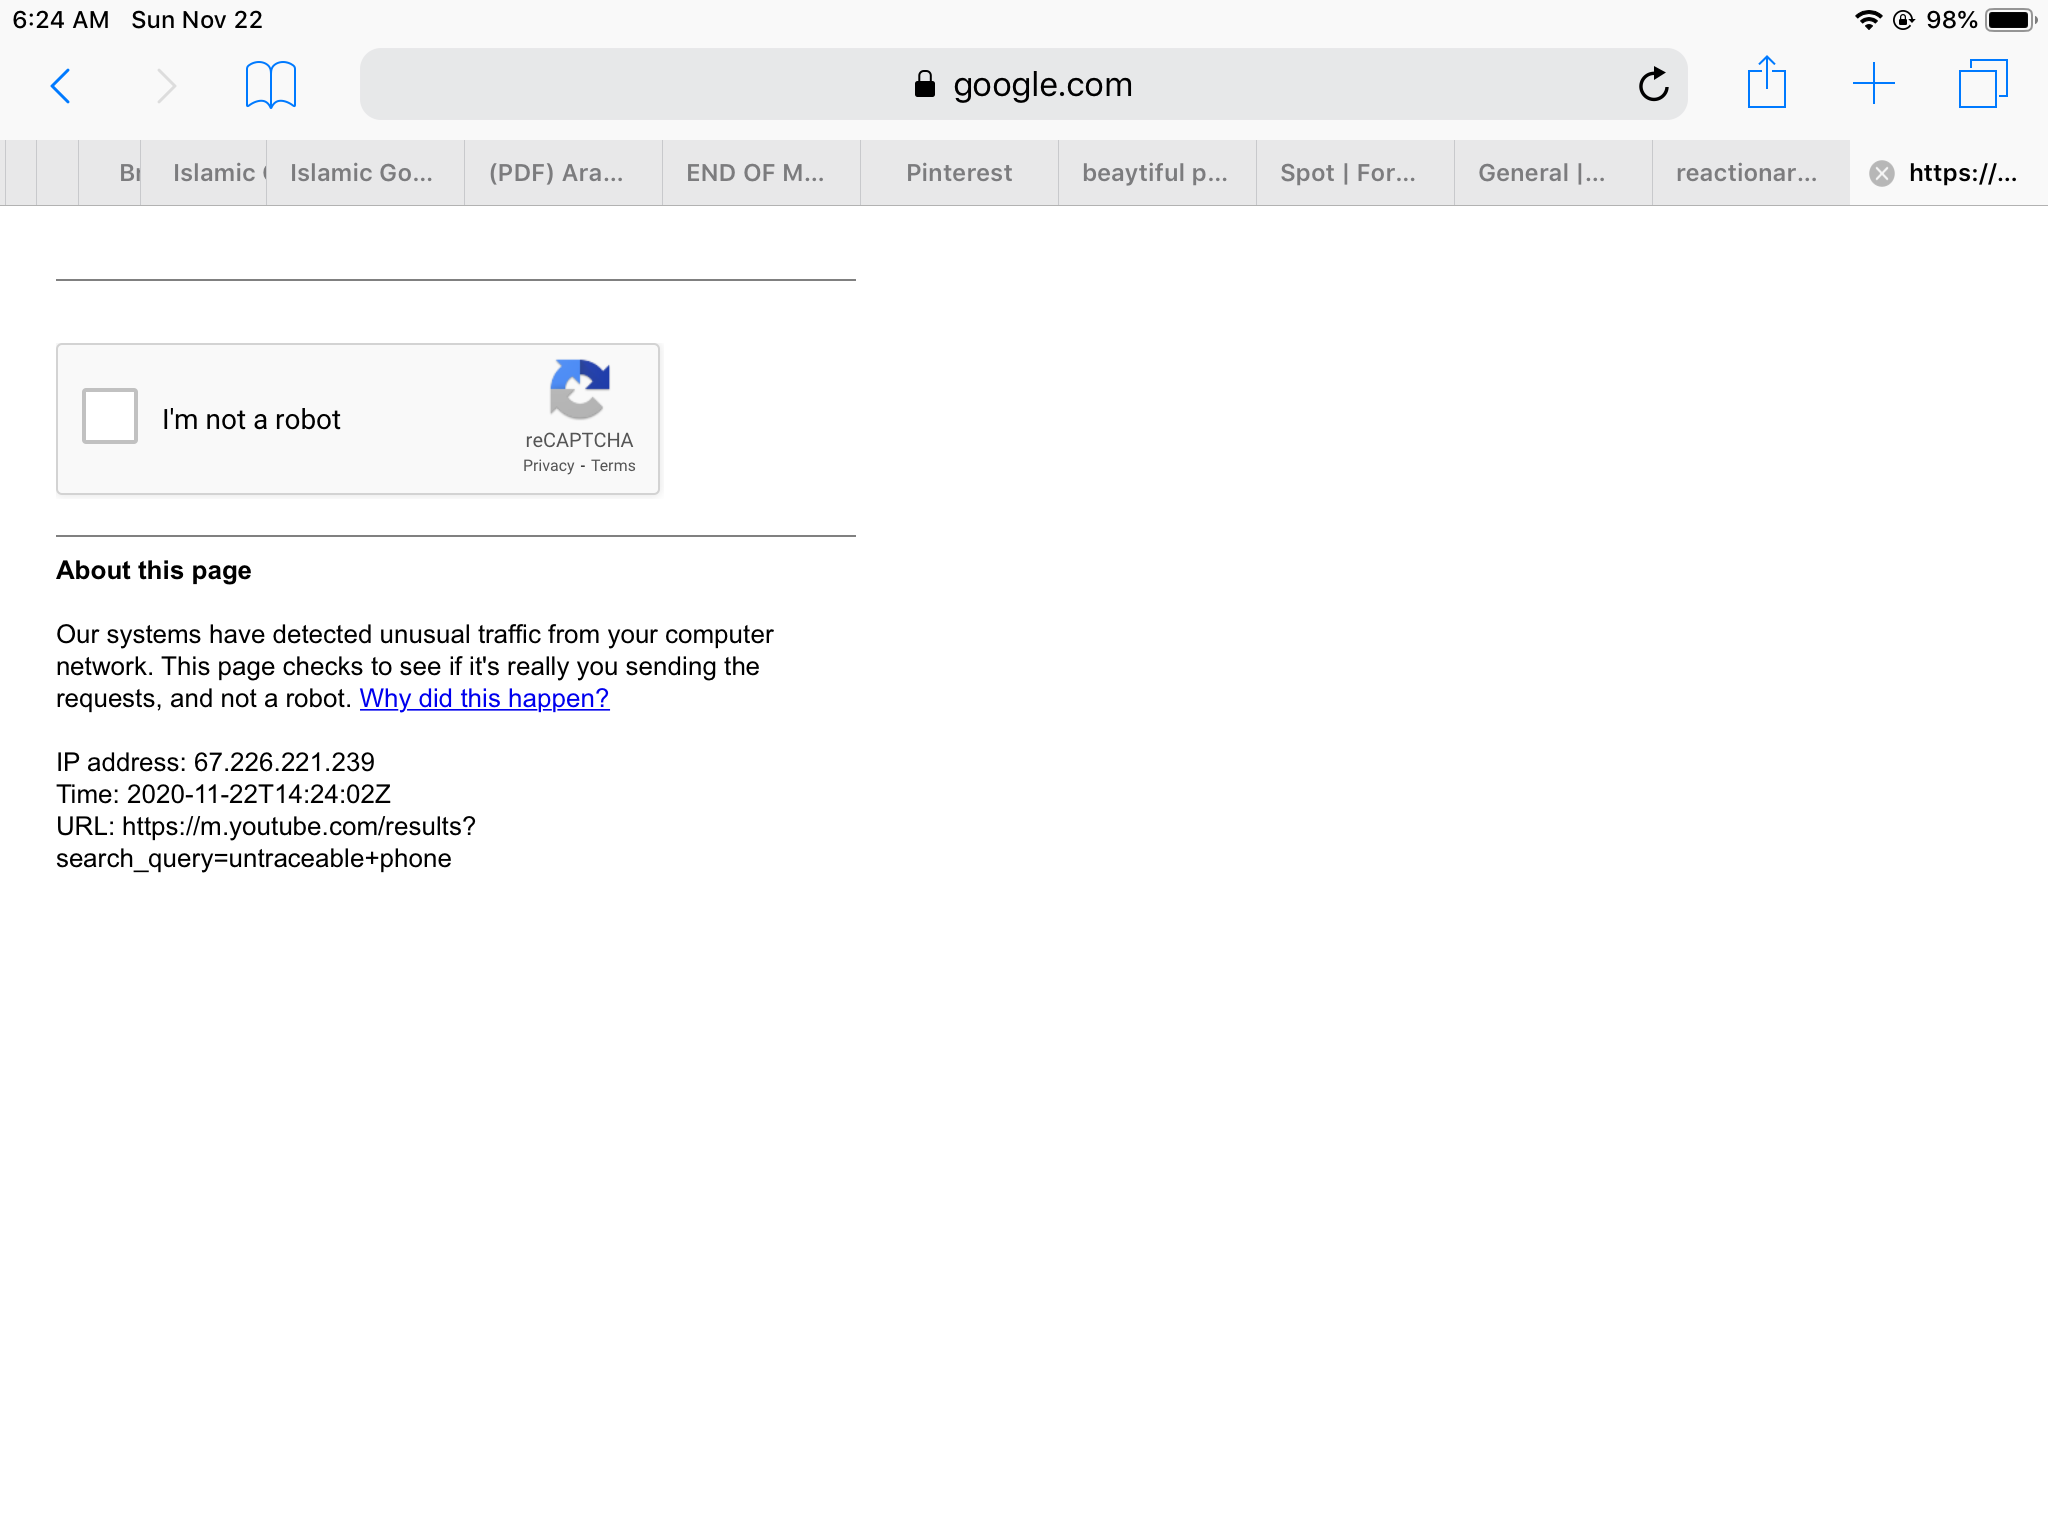Switch to the Pinterest tab
The image size is (2048, 1536).
tap(959, 173)
